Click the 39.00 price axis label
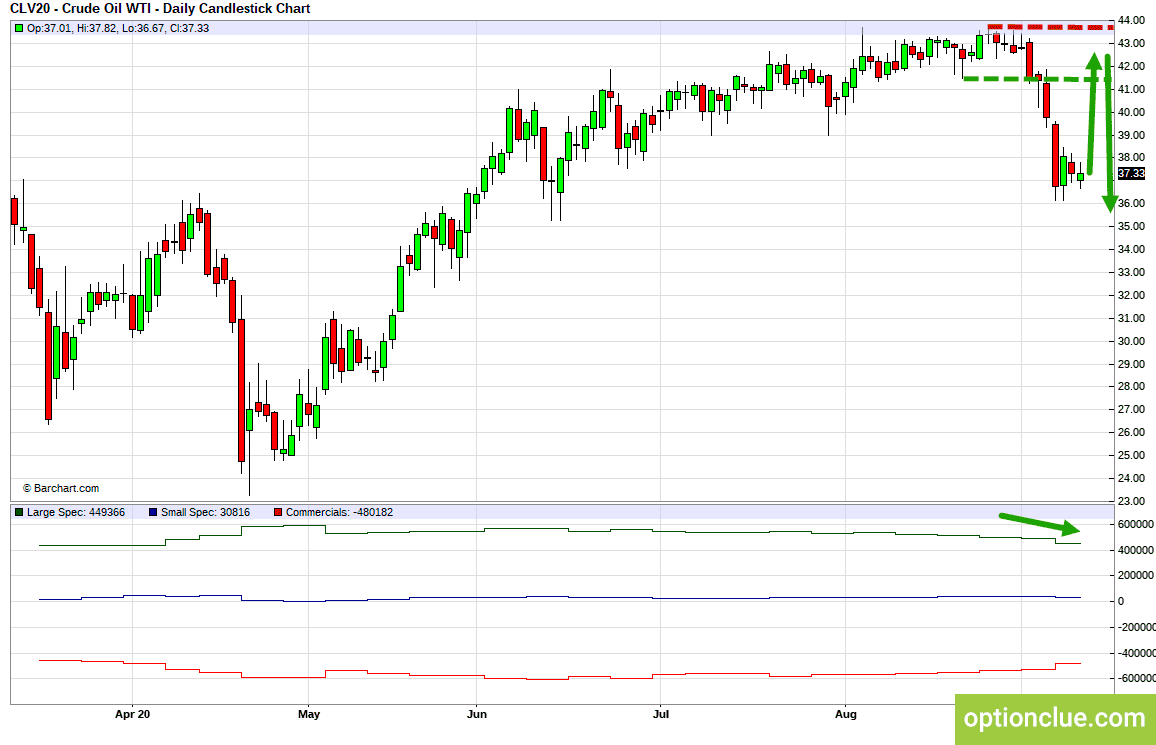 point(1132,136)
